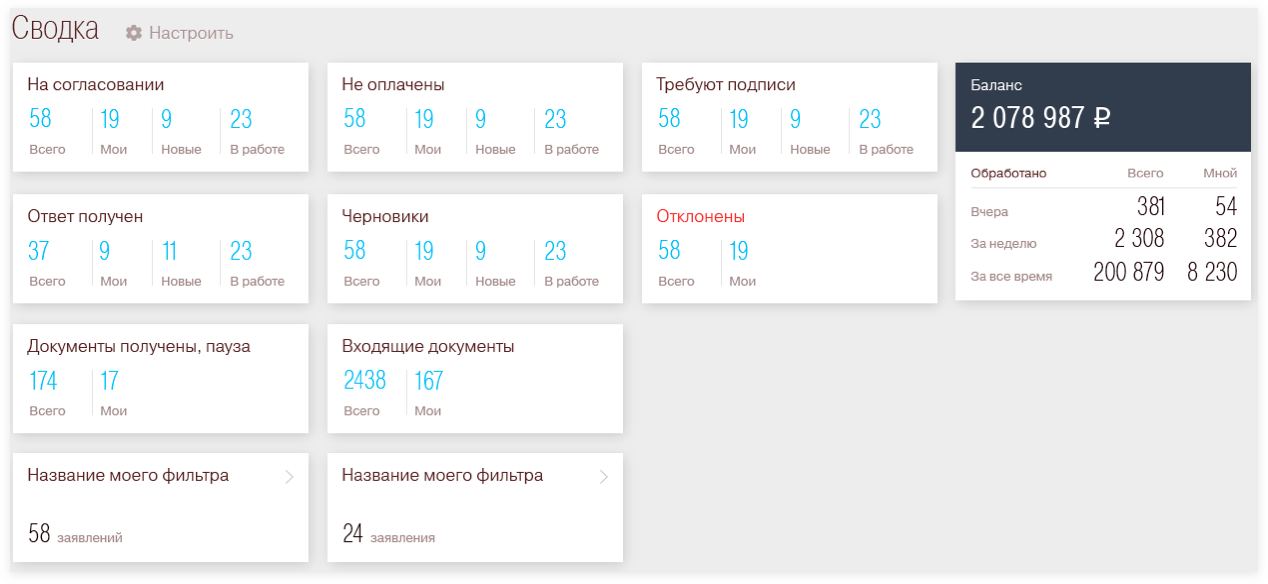Image resolution: width=1268 pixels, height=584 pixels.
Task: Select 17 Мои in Документы получены, пауза
Action: click(114, 393)
